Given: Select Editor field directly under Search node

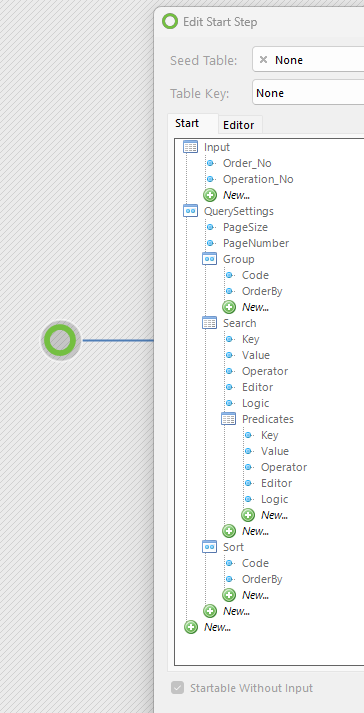Looking at the screenshot, I should coord(258,387).
